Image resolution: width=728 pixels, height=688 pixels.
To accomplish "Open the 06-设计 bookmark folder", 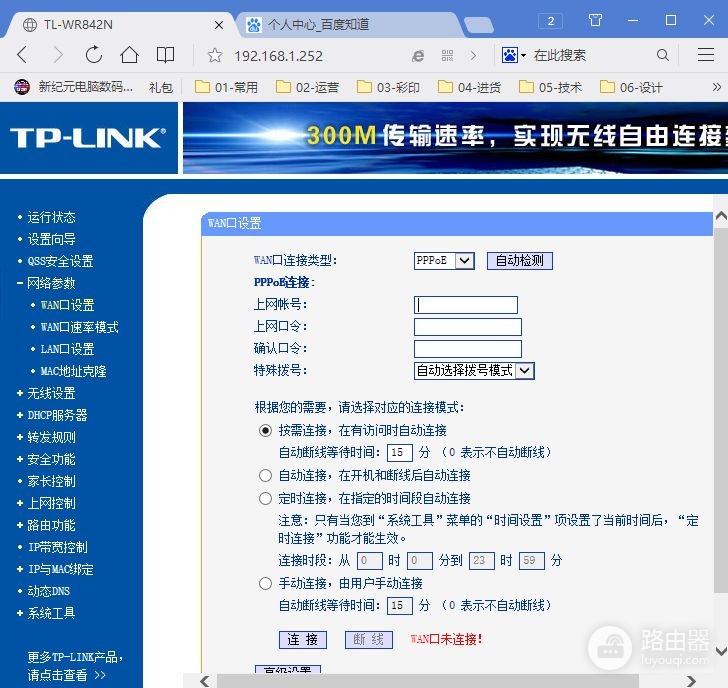I will pos(631,87).
